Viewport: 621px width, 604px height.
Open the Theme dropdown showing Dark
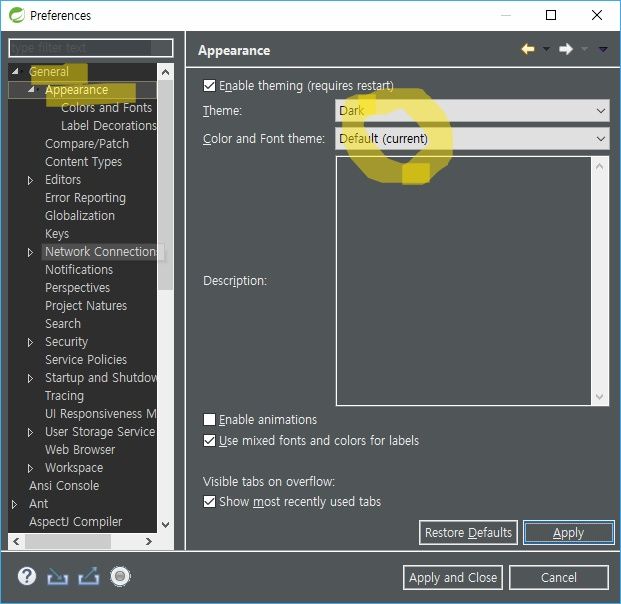pos(472,111)
